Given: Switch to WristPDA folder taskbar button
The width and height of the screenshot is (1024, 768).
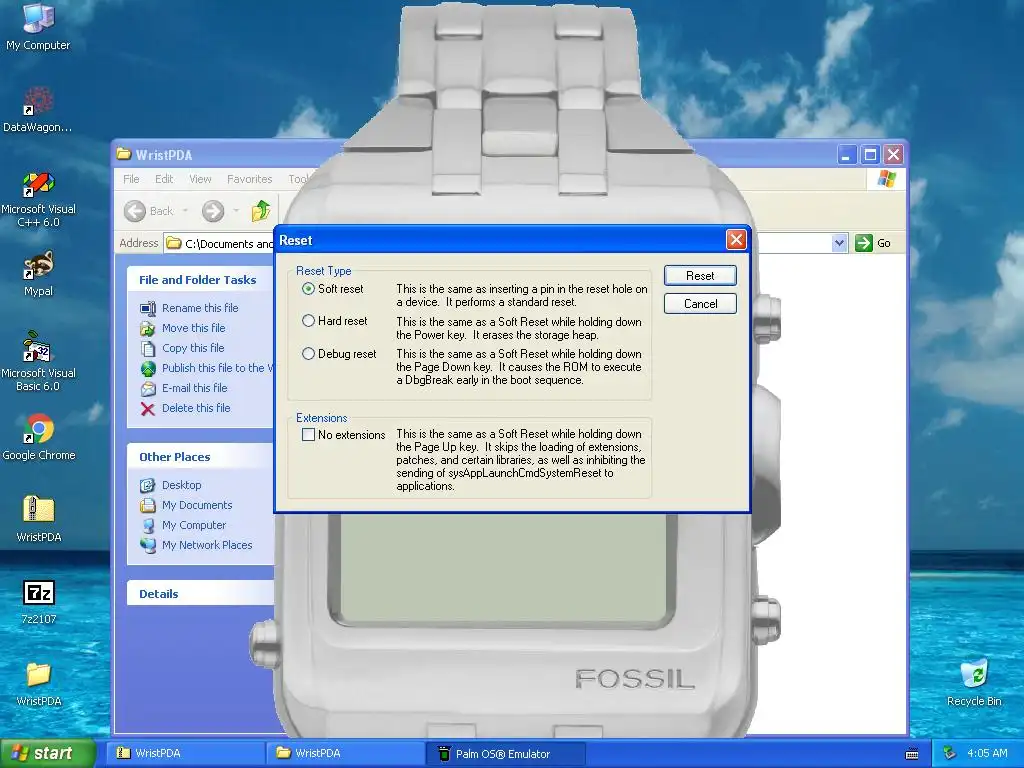Looking at the screenshot, I should tap(345, 753).
